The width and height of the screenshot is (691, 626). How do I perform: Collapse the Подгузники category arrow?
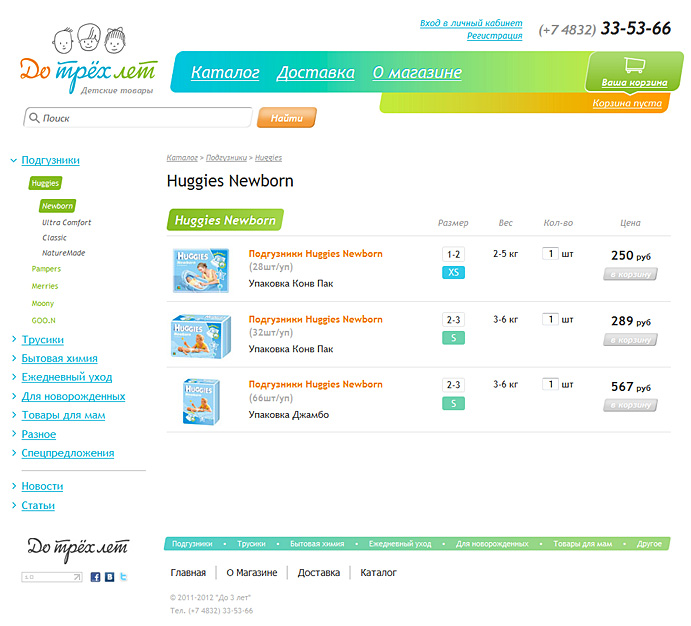(x=14, y=160)
